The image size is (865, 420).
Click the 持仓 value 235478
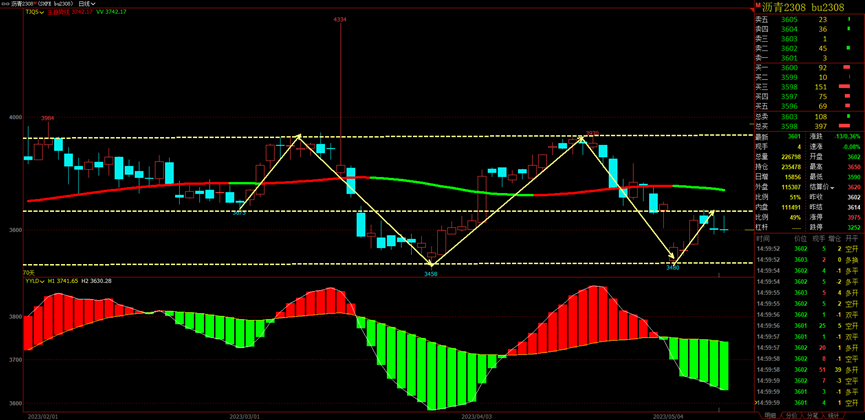(x=791, y=167)
